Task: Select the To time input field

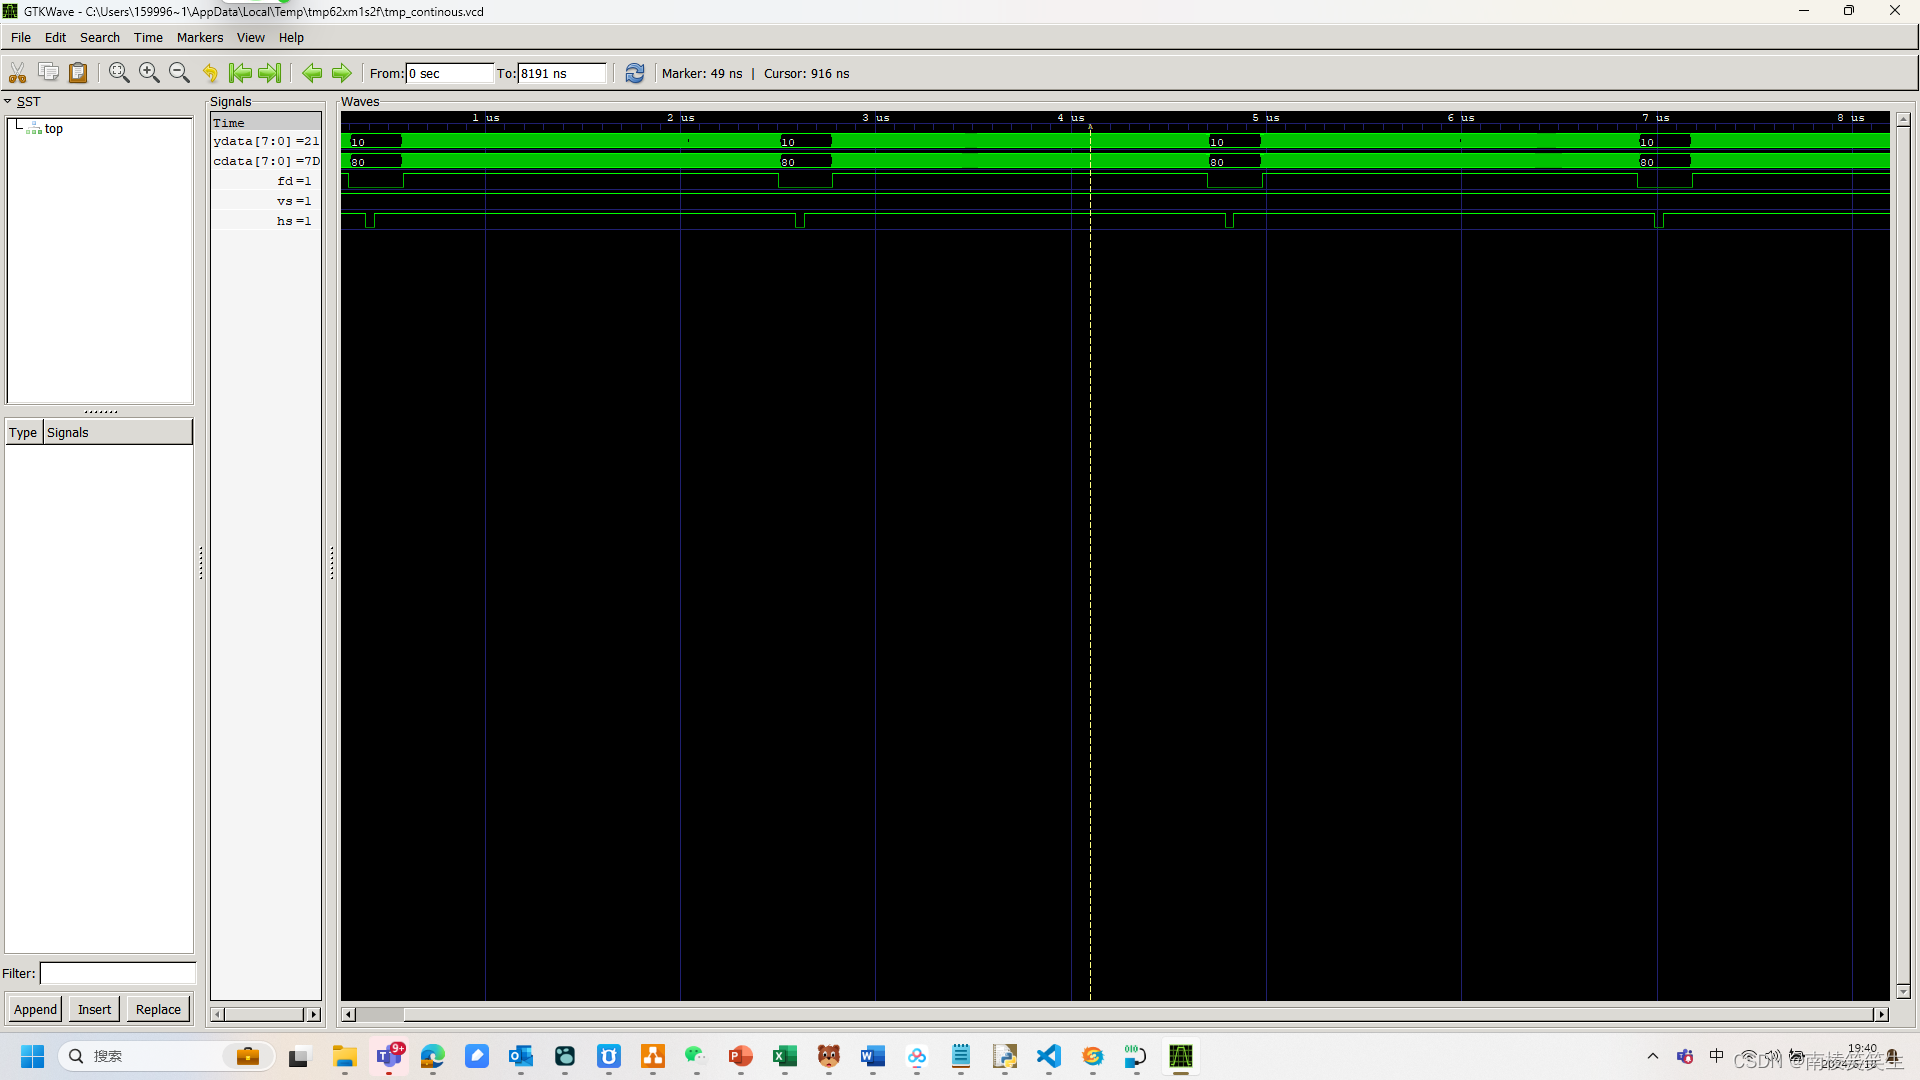Action: (562, 73)
